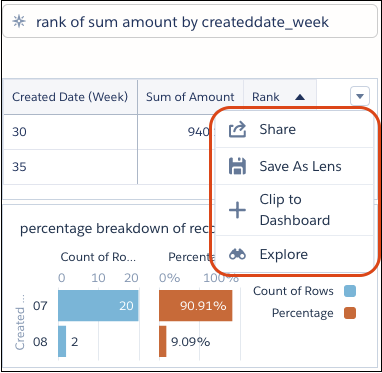The width and height of the screenshot is (382, 373).
Task: Select the Created Date (Week) column header
Action: pos(70,97)
